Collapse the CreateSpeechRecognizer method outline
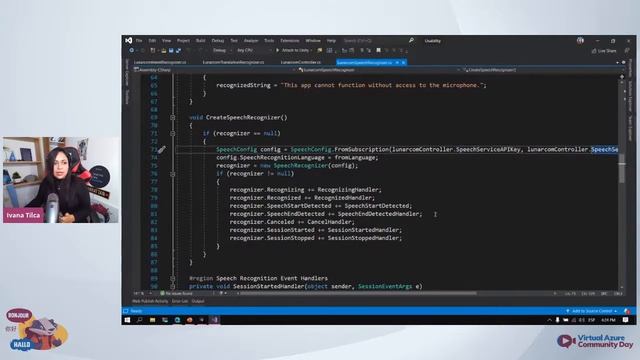 [x=173, y=118]
